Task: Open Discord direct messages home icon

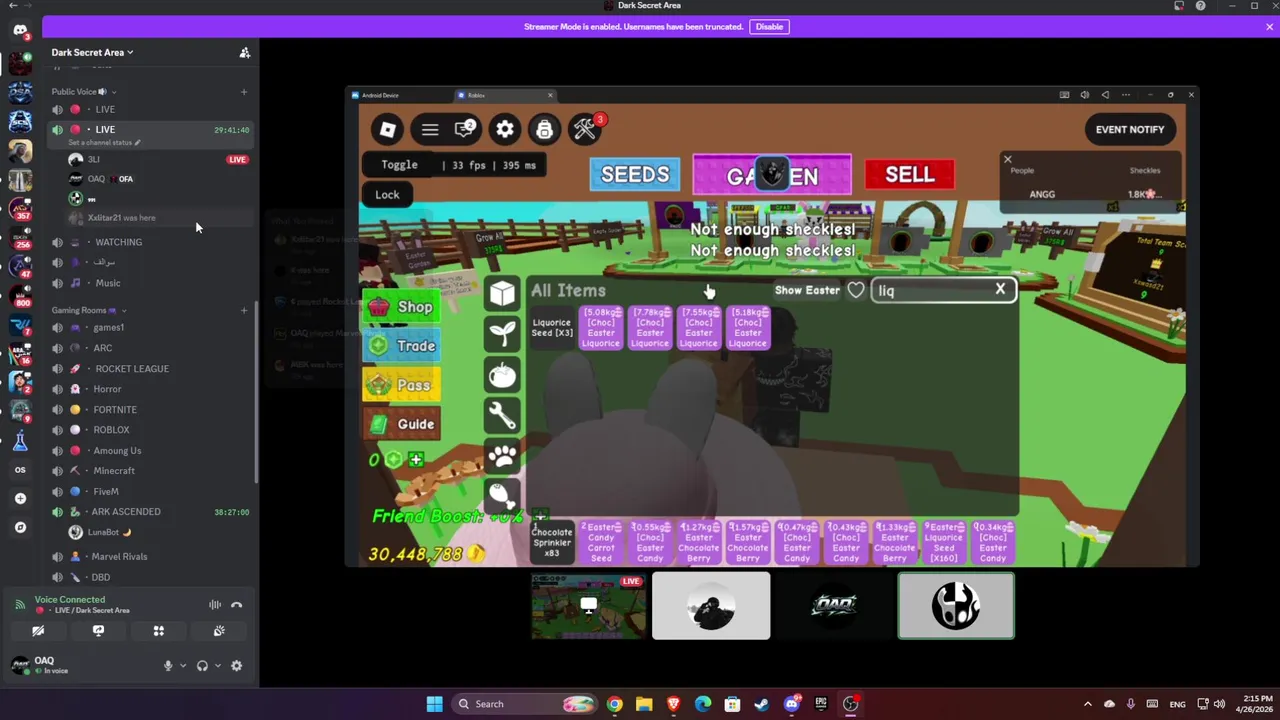Action: tap(20, 30)
